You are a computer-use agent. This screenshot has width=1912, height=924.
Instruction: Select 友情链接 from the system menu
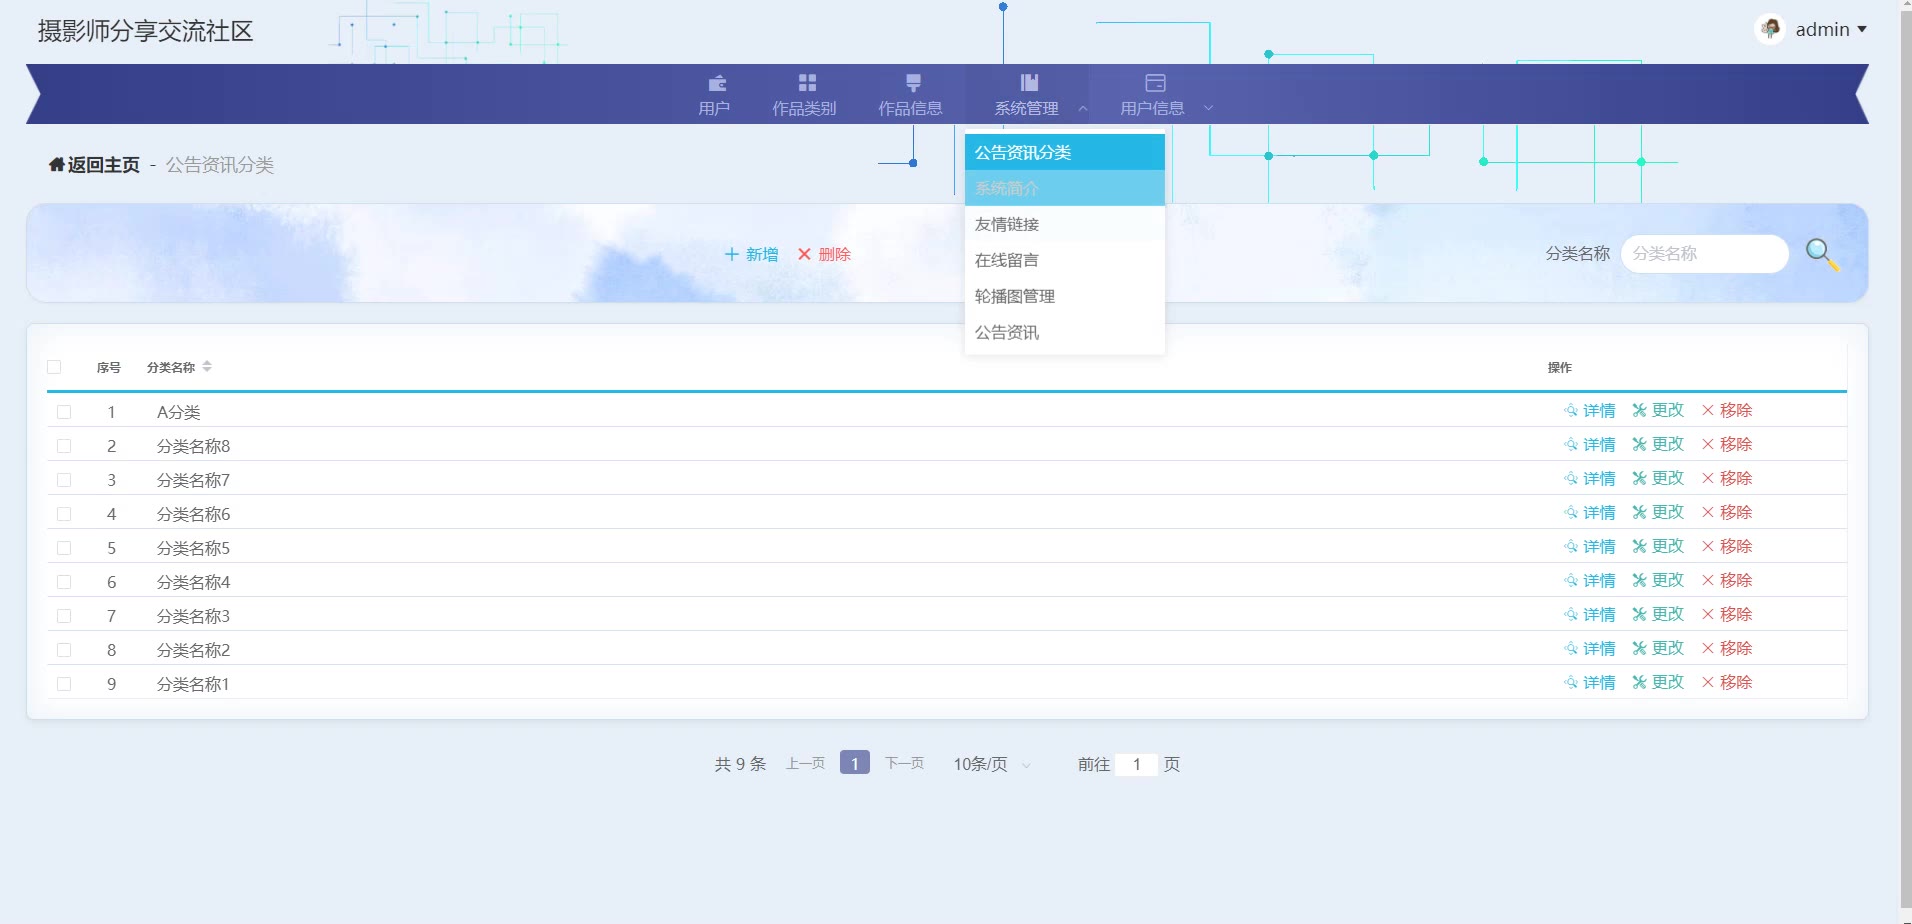pos(1007,224)
